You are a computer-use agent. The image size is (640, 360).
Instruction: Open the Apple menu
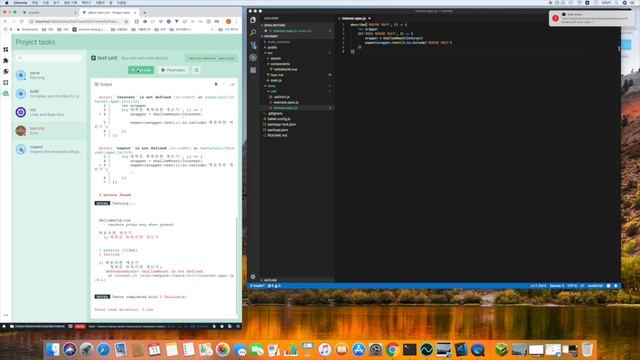pyautogui.click(x=6, y=2)
